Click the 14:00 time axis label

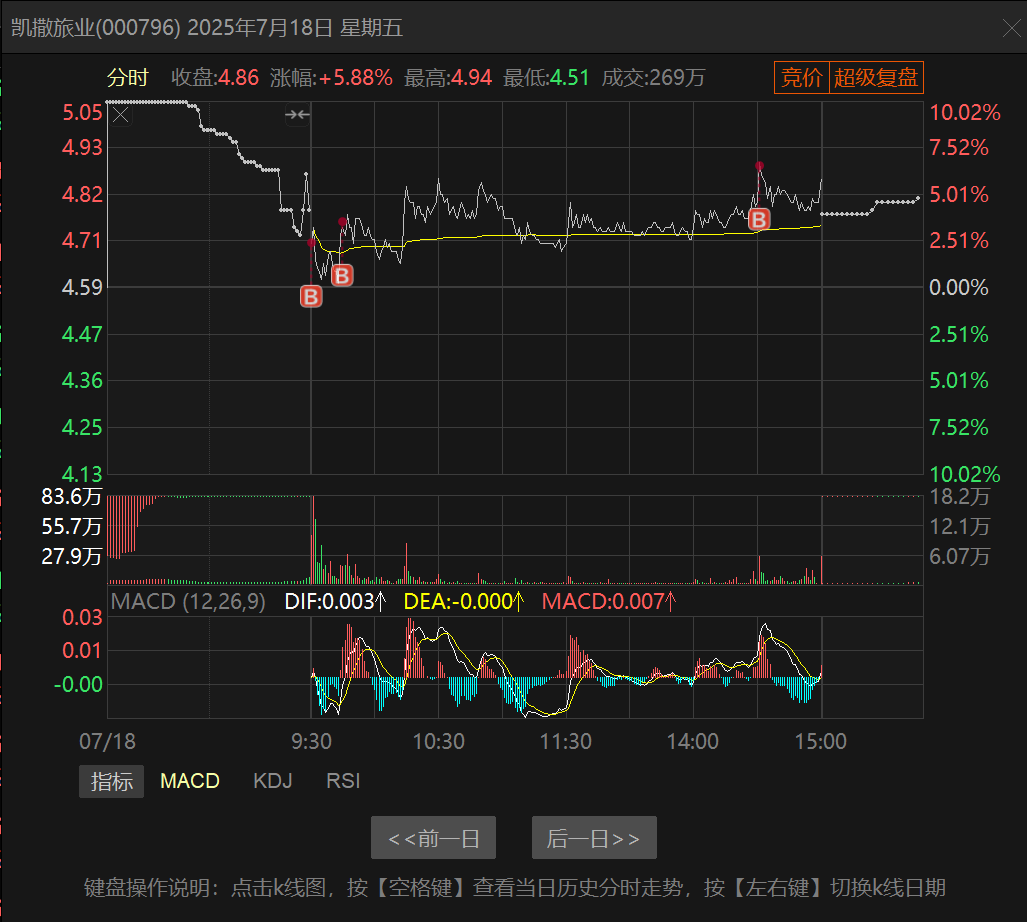click(x=693, y=741)
